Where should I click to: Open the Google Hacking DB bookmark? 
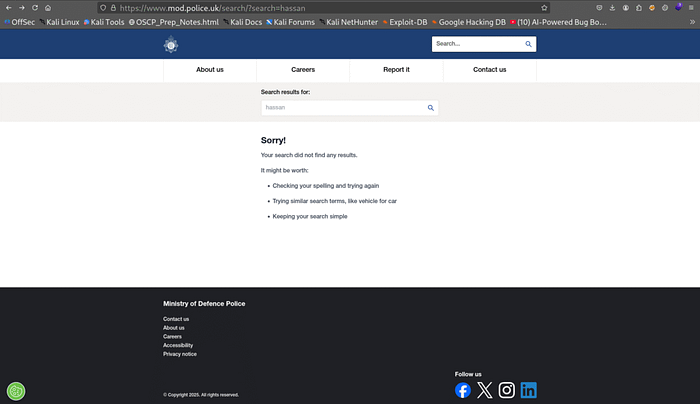point(469,22)
